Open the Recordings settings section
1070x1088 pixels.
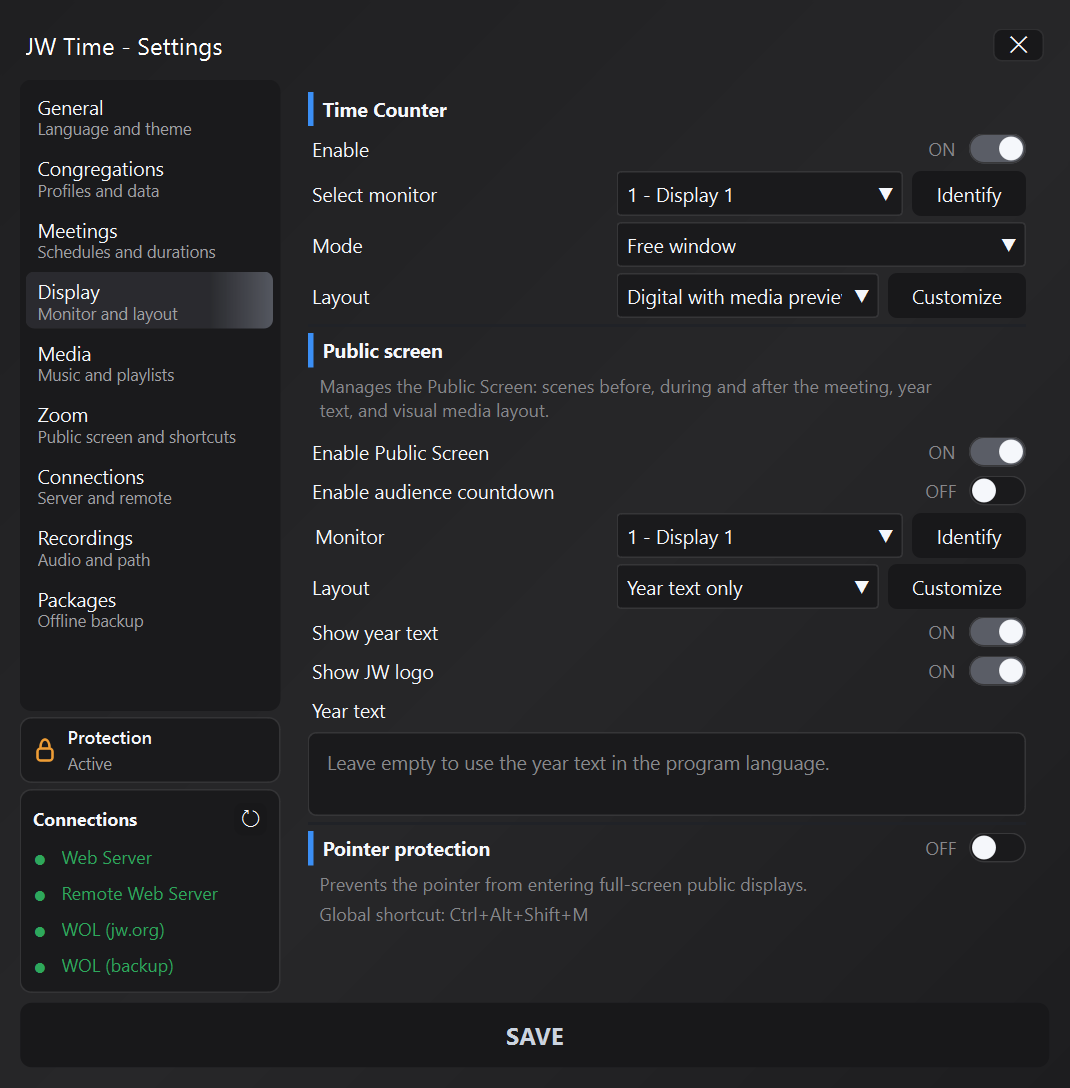[x=149, y=548]
